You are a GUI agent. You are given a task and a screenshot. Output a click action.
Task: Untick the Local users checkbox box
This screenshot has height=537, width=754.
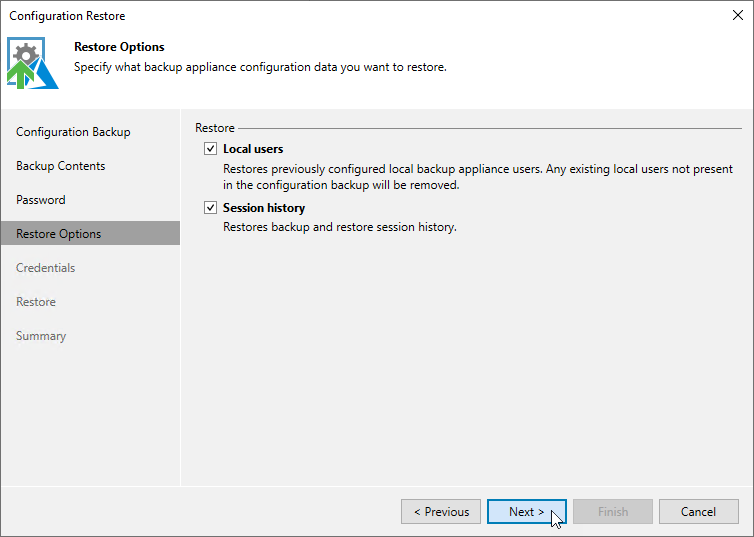pos(210,149)
